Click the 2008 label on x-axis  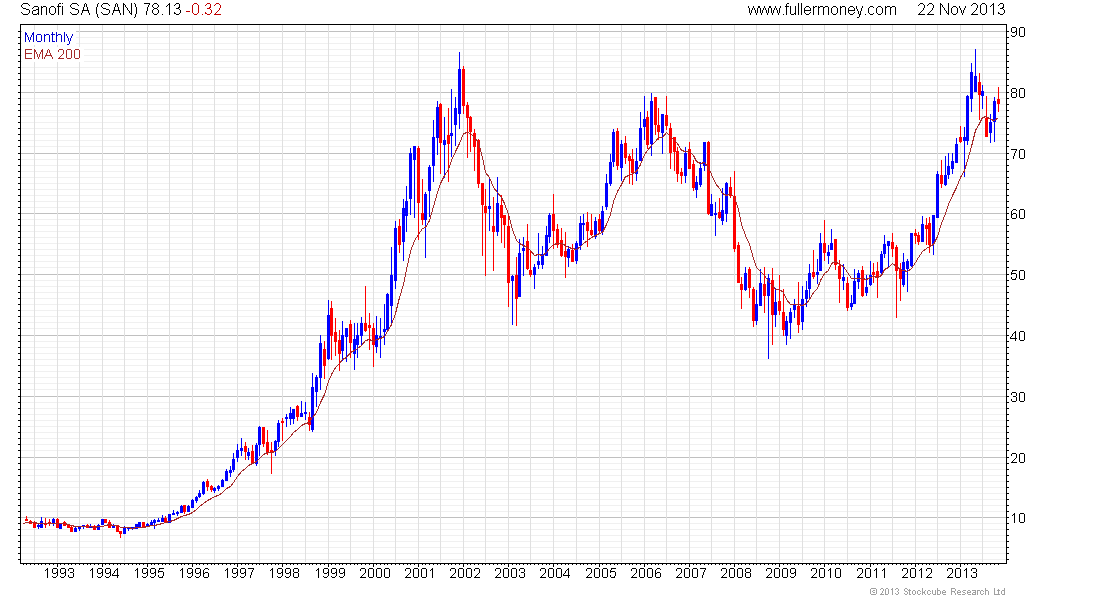tap(735, 573)
